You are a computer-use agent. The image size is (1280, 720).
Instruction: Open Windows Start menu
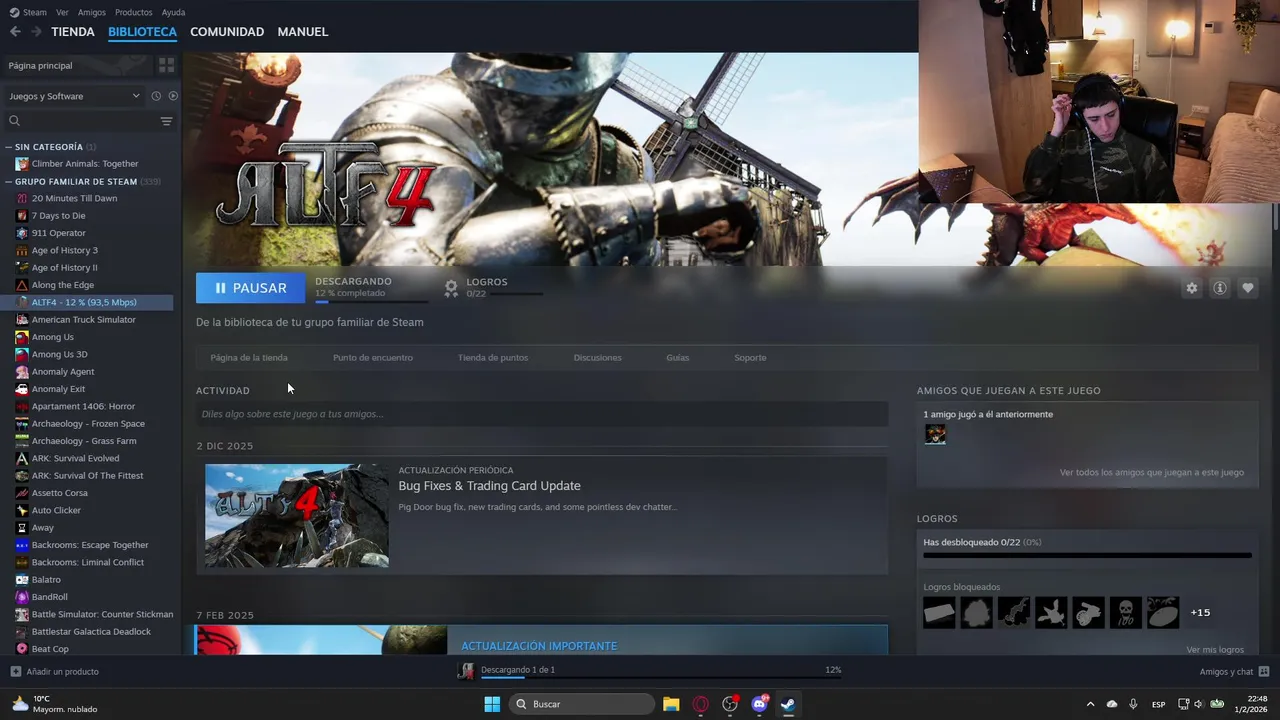click(x=492, y=704)
